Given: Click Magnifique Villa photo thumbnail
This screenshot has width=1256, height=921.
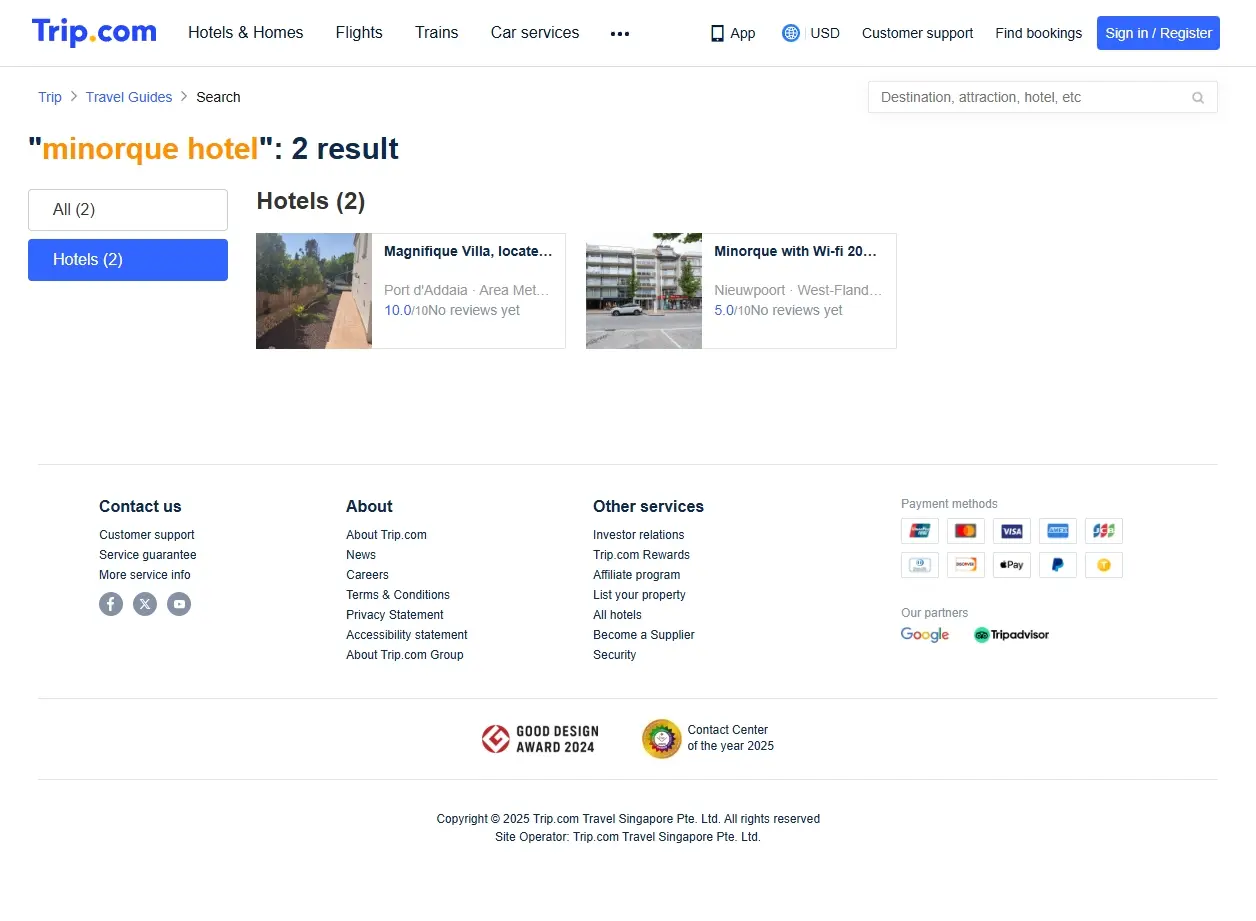Looking at the screenshot, I should click(x=314, y=291).
